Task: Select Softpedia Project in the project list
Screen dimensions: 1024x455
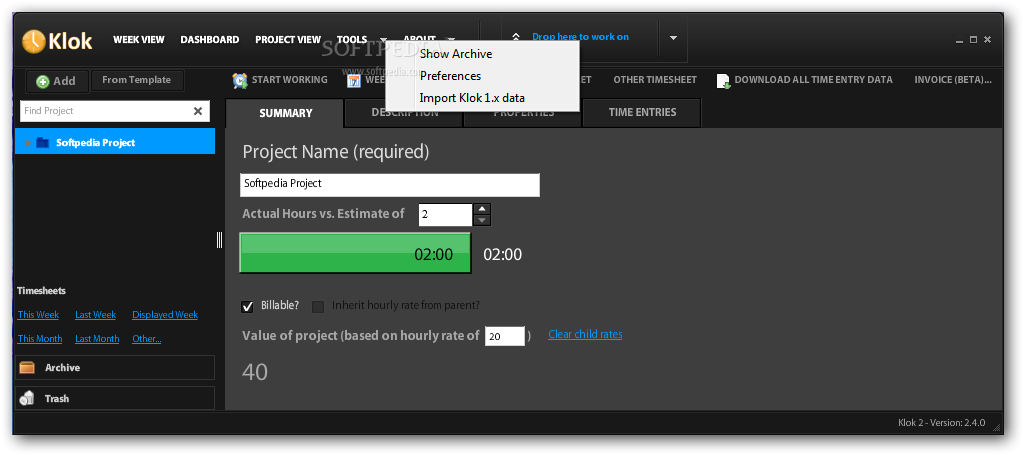Action: (x=115, y=142)
